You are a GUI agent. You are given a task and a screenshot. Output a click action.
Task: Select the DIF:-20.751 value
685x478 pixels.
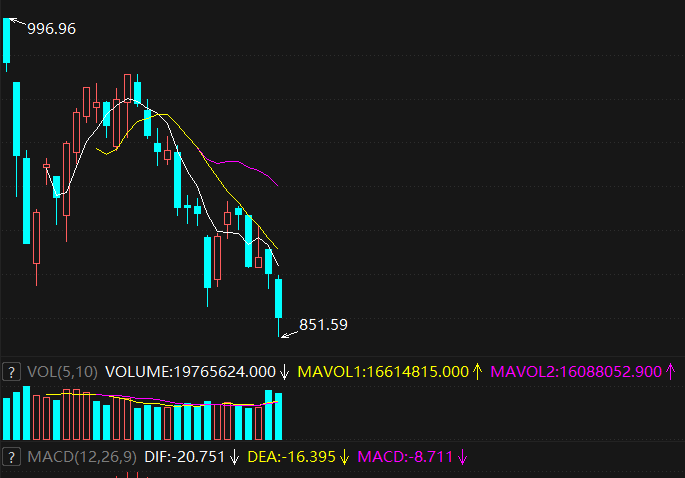pyautogui.click(x=184, y=457)
